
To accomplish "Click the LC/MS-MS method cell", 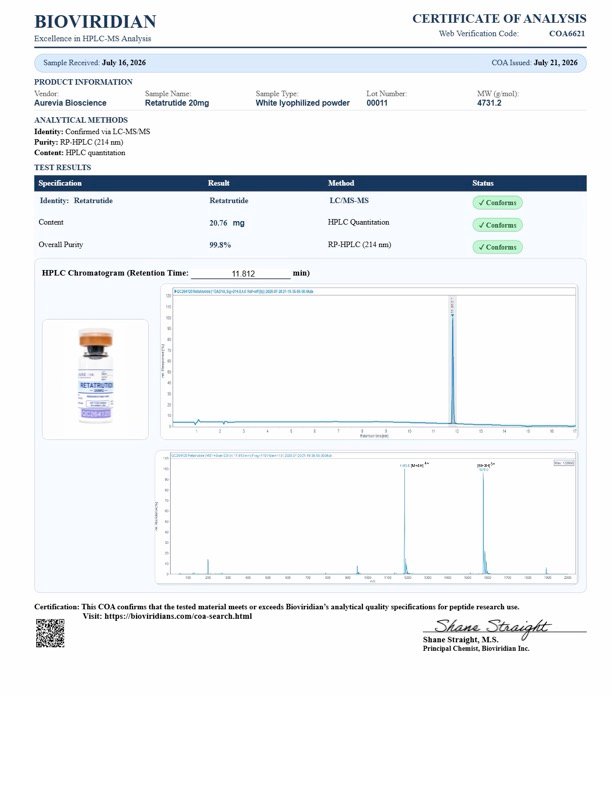I will point(349,201).
